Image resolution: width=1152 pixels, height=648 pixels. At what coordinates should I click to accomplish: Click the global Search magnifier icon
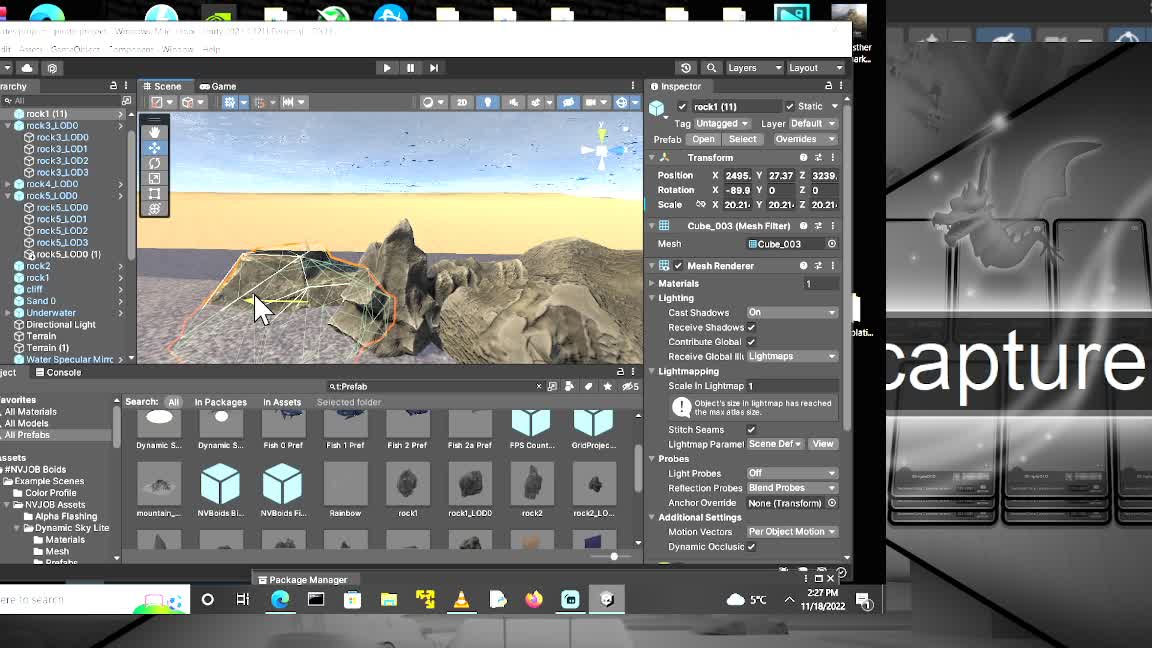click(x=711, y=68)
